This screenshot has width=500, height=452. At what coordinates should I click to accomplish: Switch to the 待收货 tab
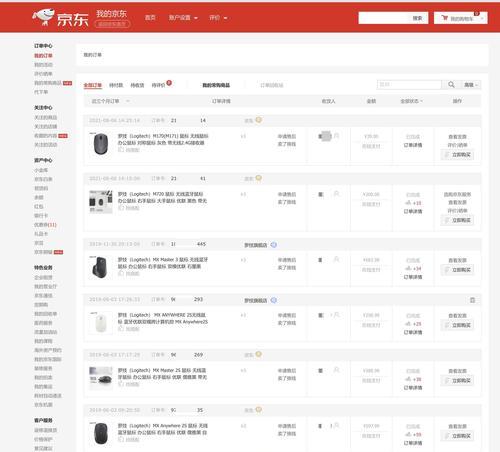(x=137, y=85)
